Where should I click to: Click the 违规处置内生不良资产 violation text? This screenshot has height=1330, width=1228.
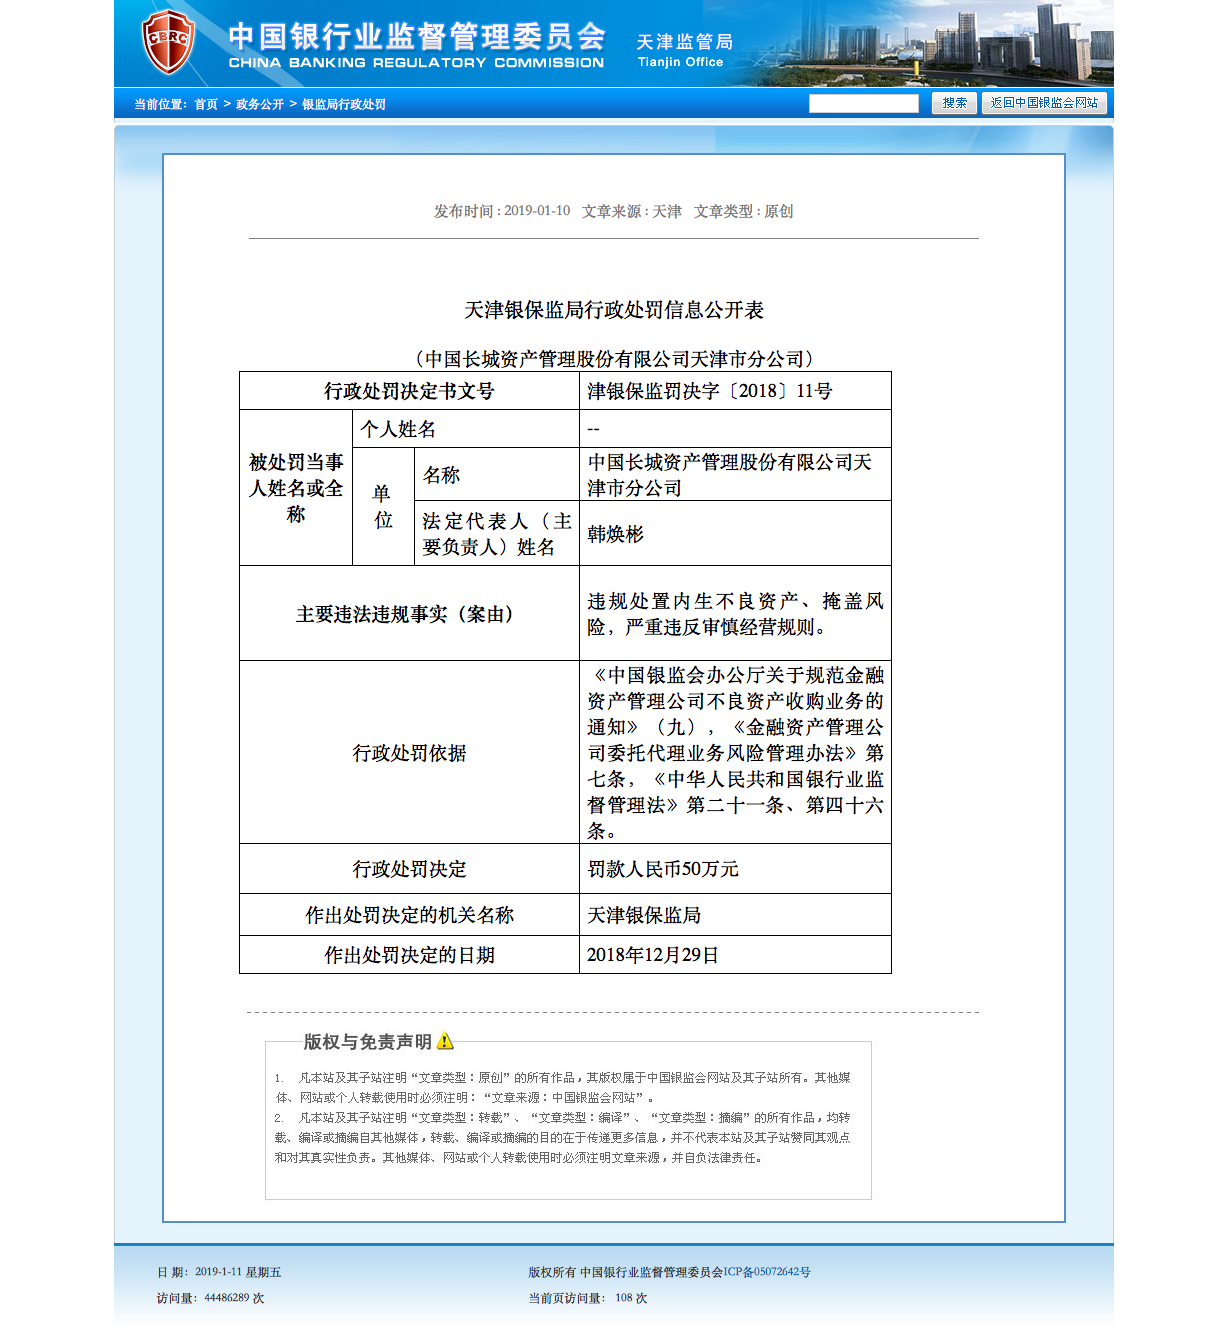point(735,614)
